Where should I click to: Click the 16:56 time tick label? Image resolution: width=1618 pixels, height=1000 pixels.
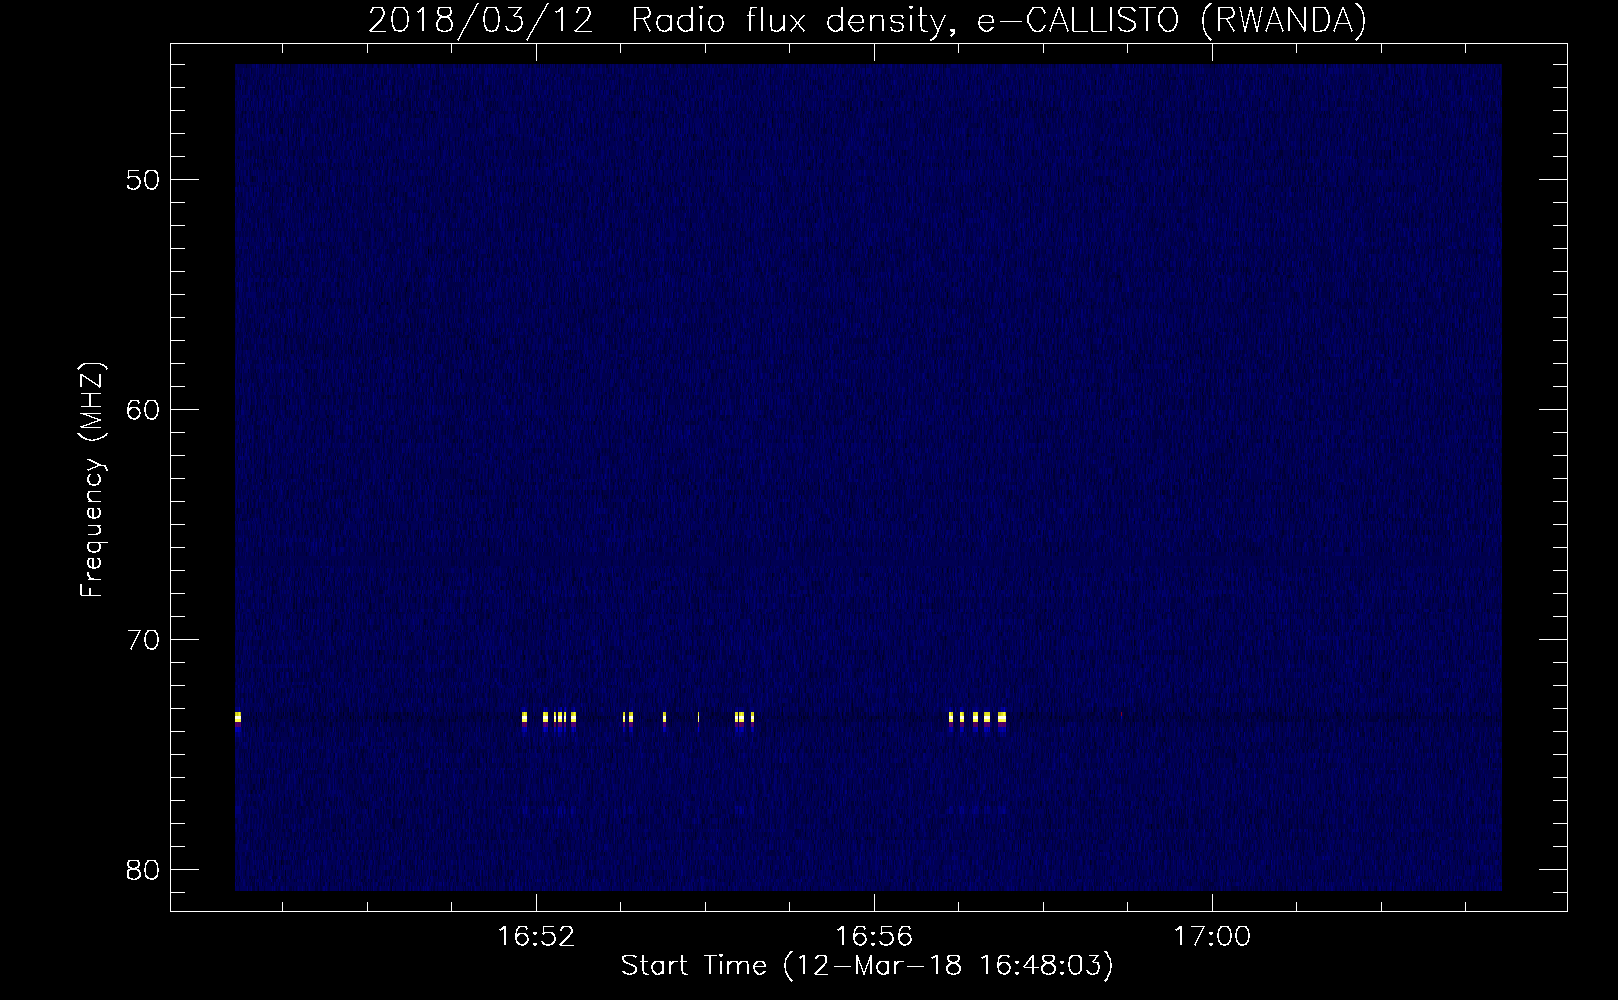pyautogui.click(x=874, y=937)
